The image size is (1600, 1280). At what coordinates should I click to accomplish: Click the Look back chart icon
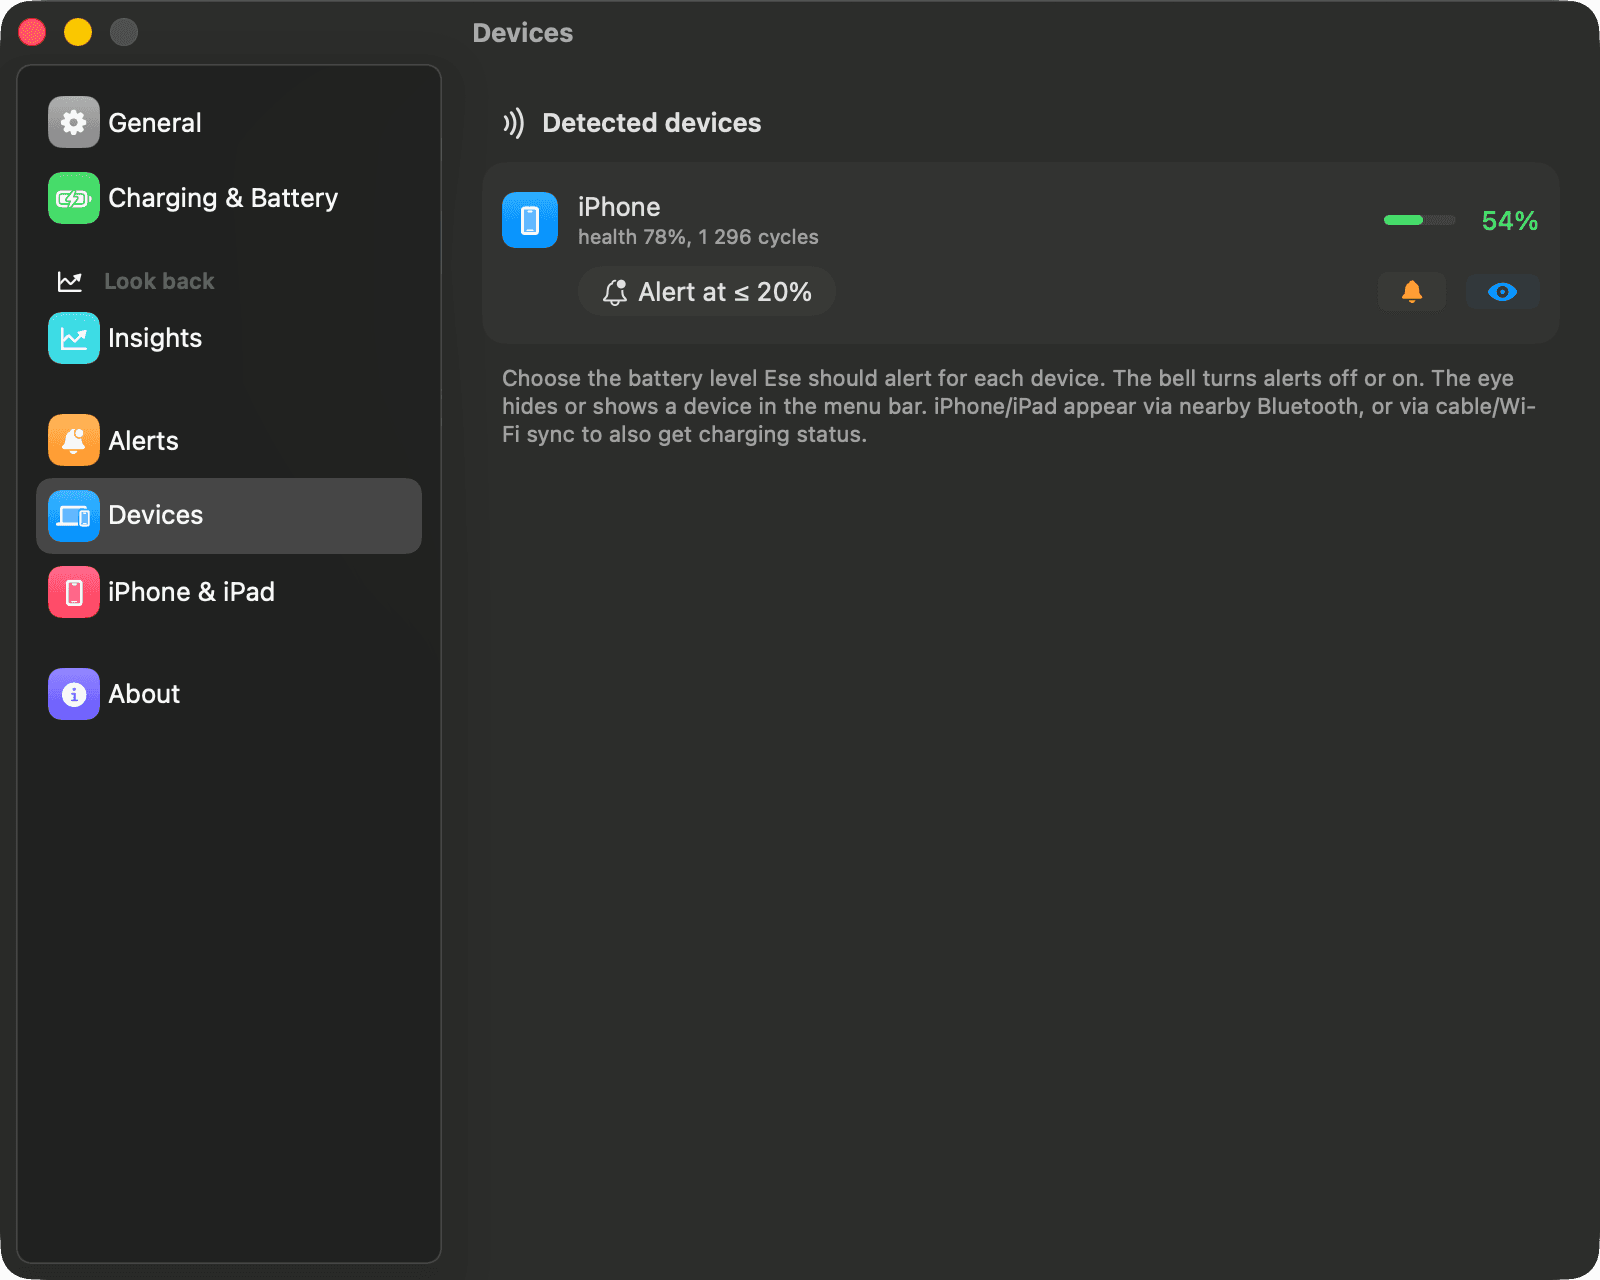(x=70, y=282)
